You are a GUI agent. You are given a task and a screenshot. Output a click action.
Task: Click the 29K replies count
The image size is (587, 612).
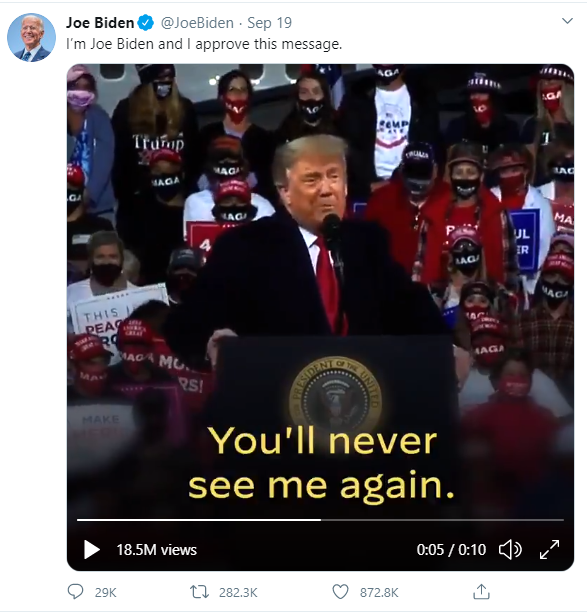click(x=105, y=592)
